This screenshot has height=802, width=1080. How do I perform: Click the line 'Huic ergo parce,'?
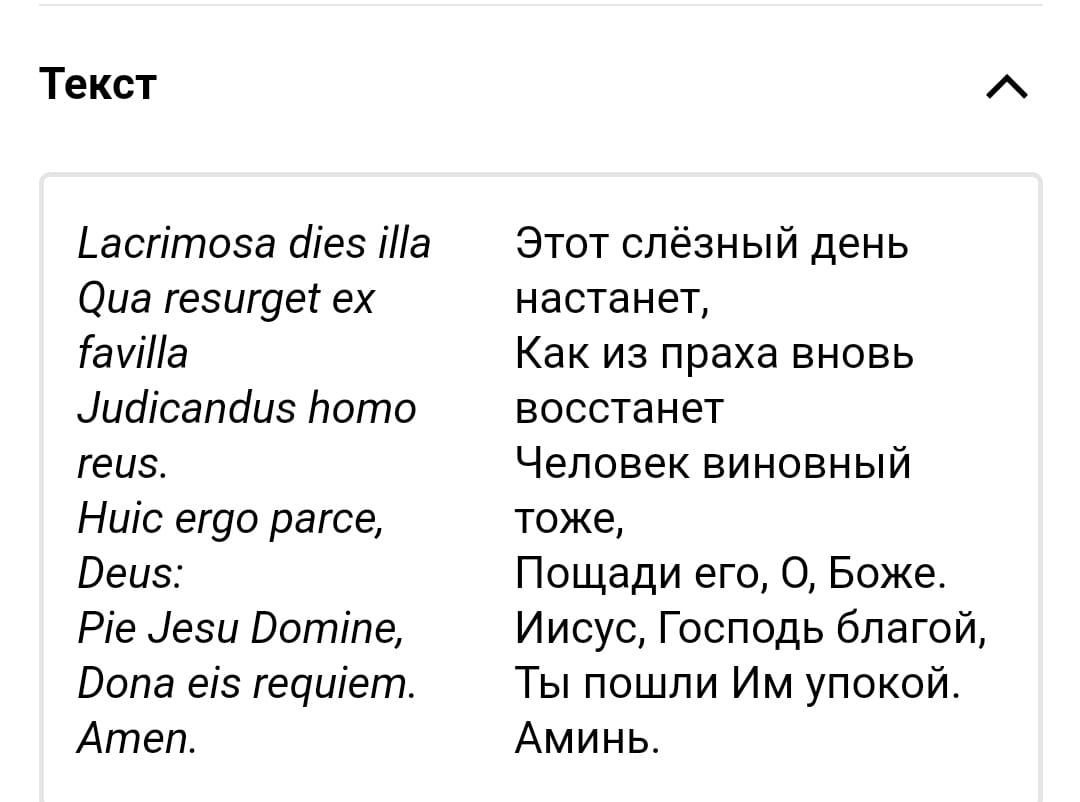[x=229, y=519]
